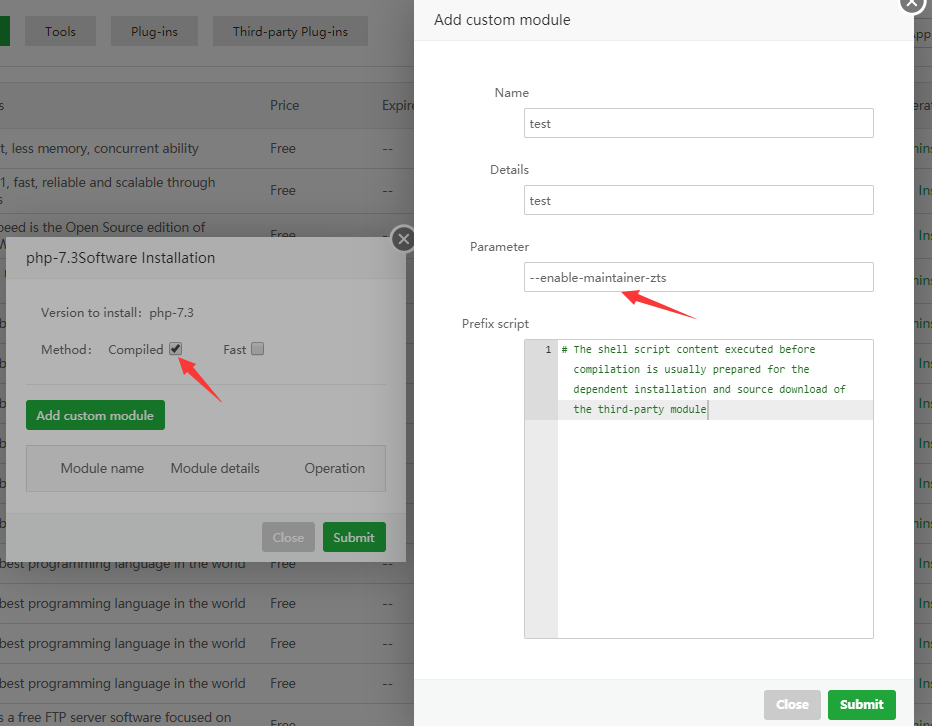Focus the Name input field

[x=698, y=123]
